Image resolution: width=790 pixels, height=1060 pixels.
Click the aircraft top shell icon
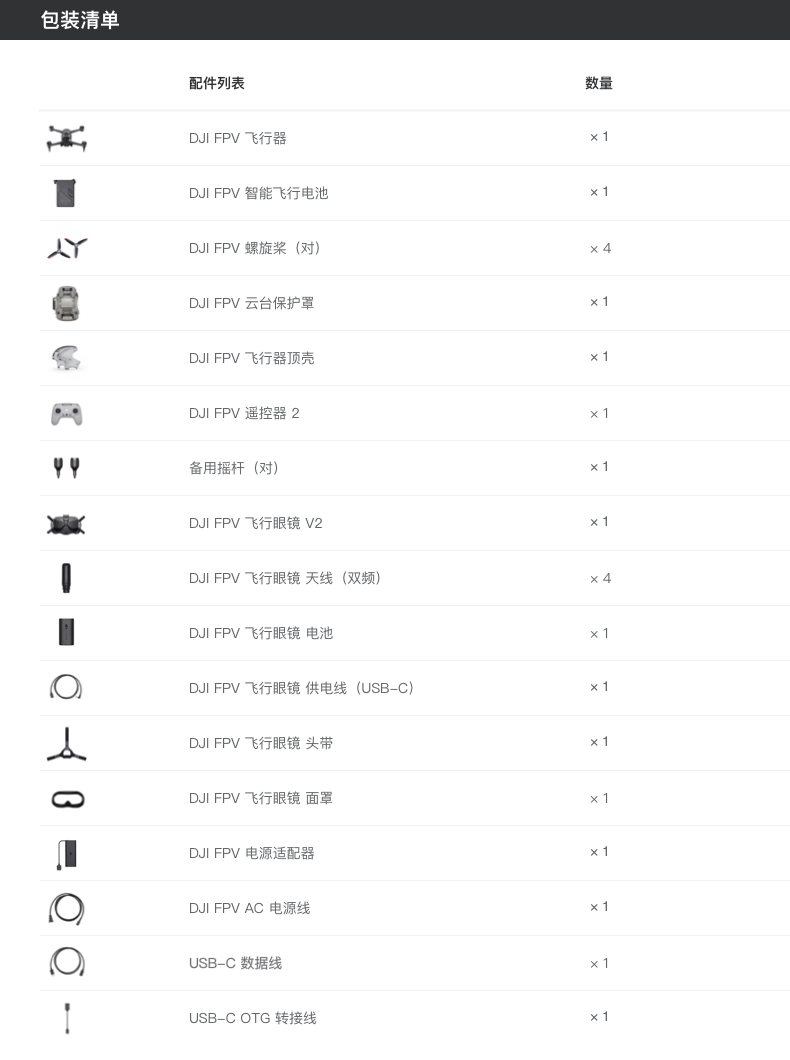point(66,358)
